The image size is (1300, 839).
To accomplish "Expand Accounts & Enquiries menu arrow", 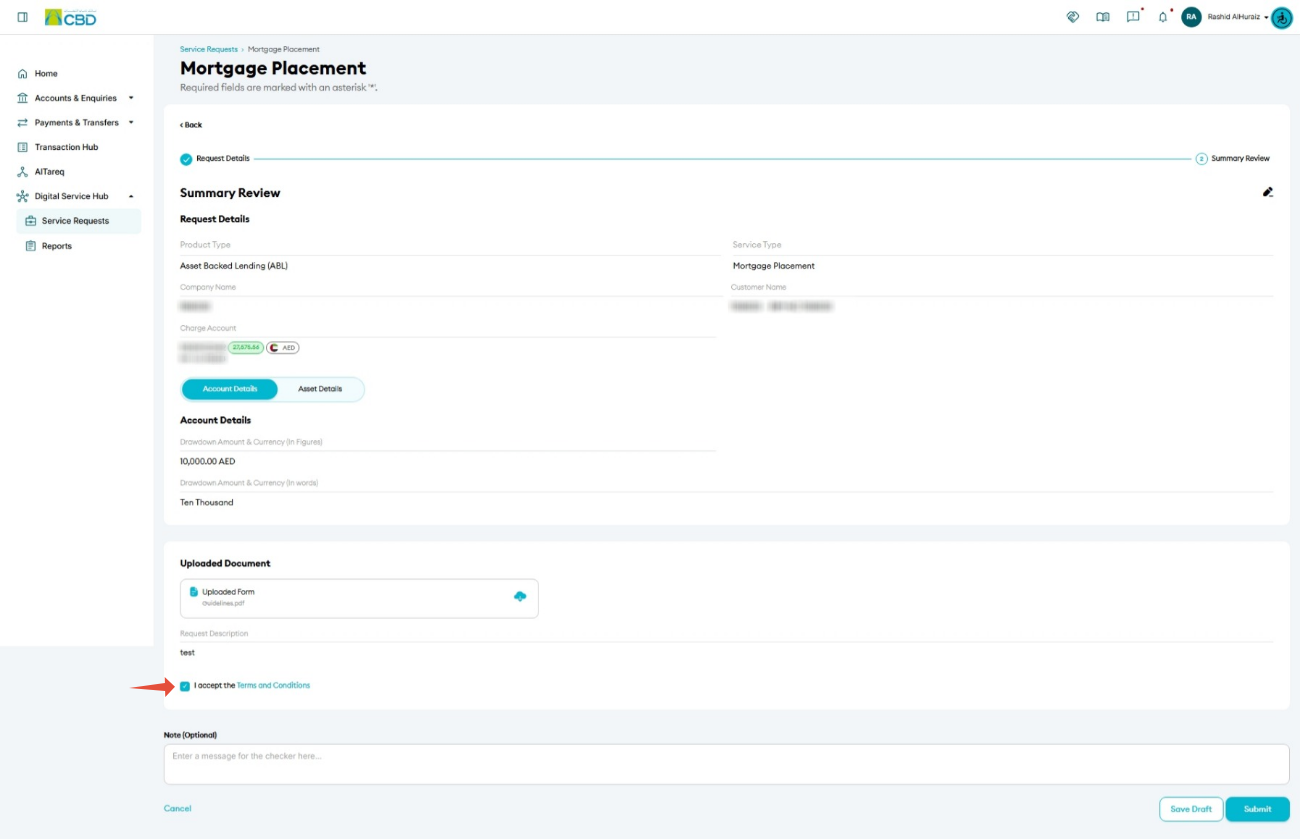I will (x=131, y=98).
